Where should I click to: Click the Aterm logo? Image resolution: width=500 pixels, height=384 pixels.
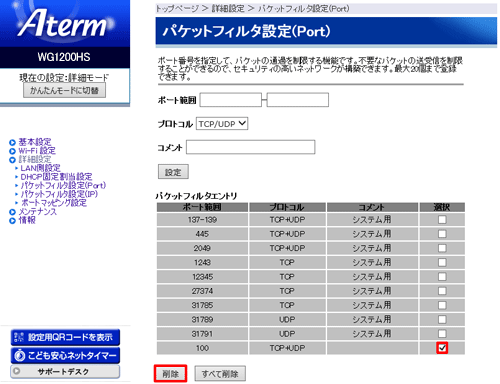pyautogui.click(x=63, y=23)
